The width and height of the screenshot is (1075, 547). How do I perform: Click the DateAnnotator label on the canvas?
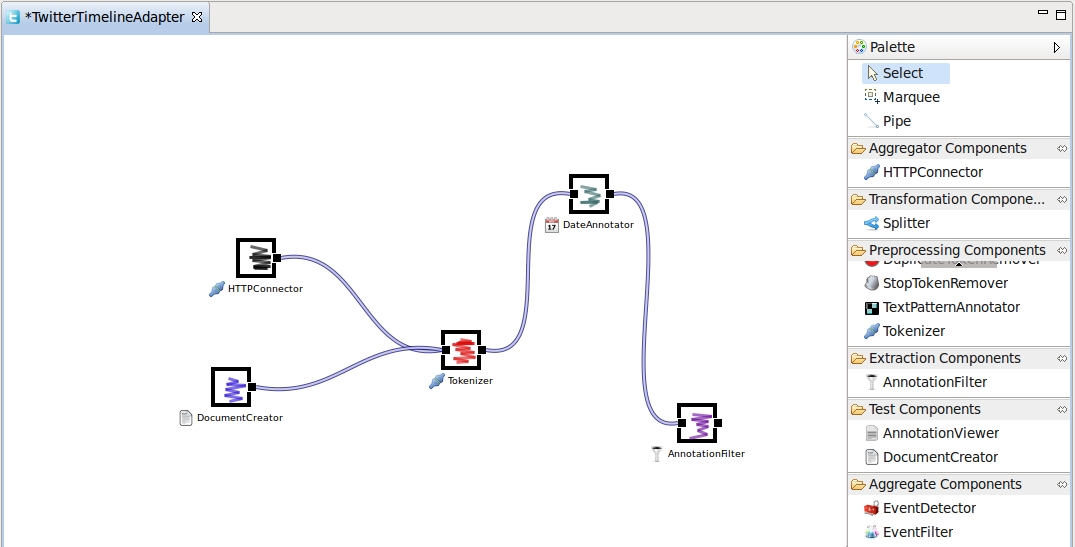[x=598, y=225]
